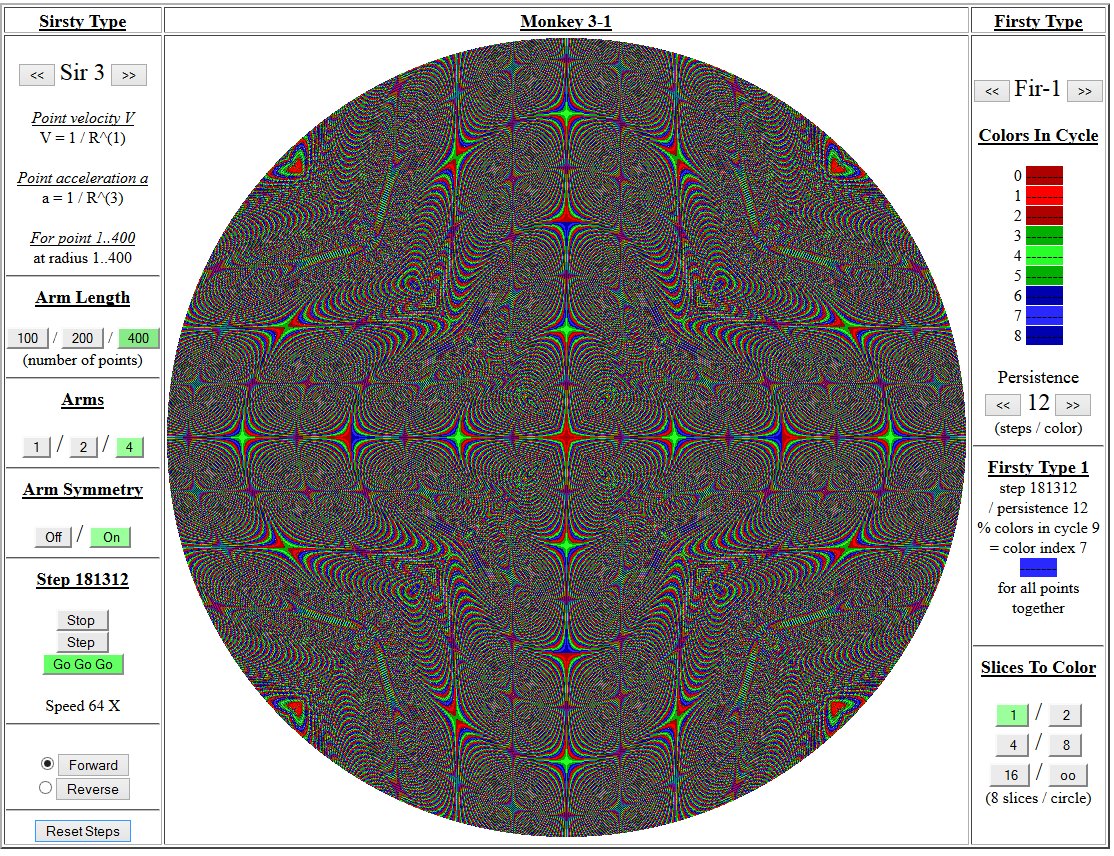Click the Arms heading
Image resolution: width=1114 pixels, height=856 pixels.
click(82, 399)
